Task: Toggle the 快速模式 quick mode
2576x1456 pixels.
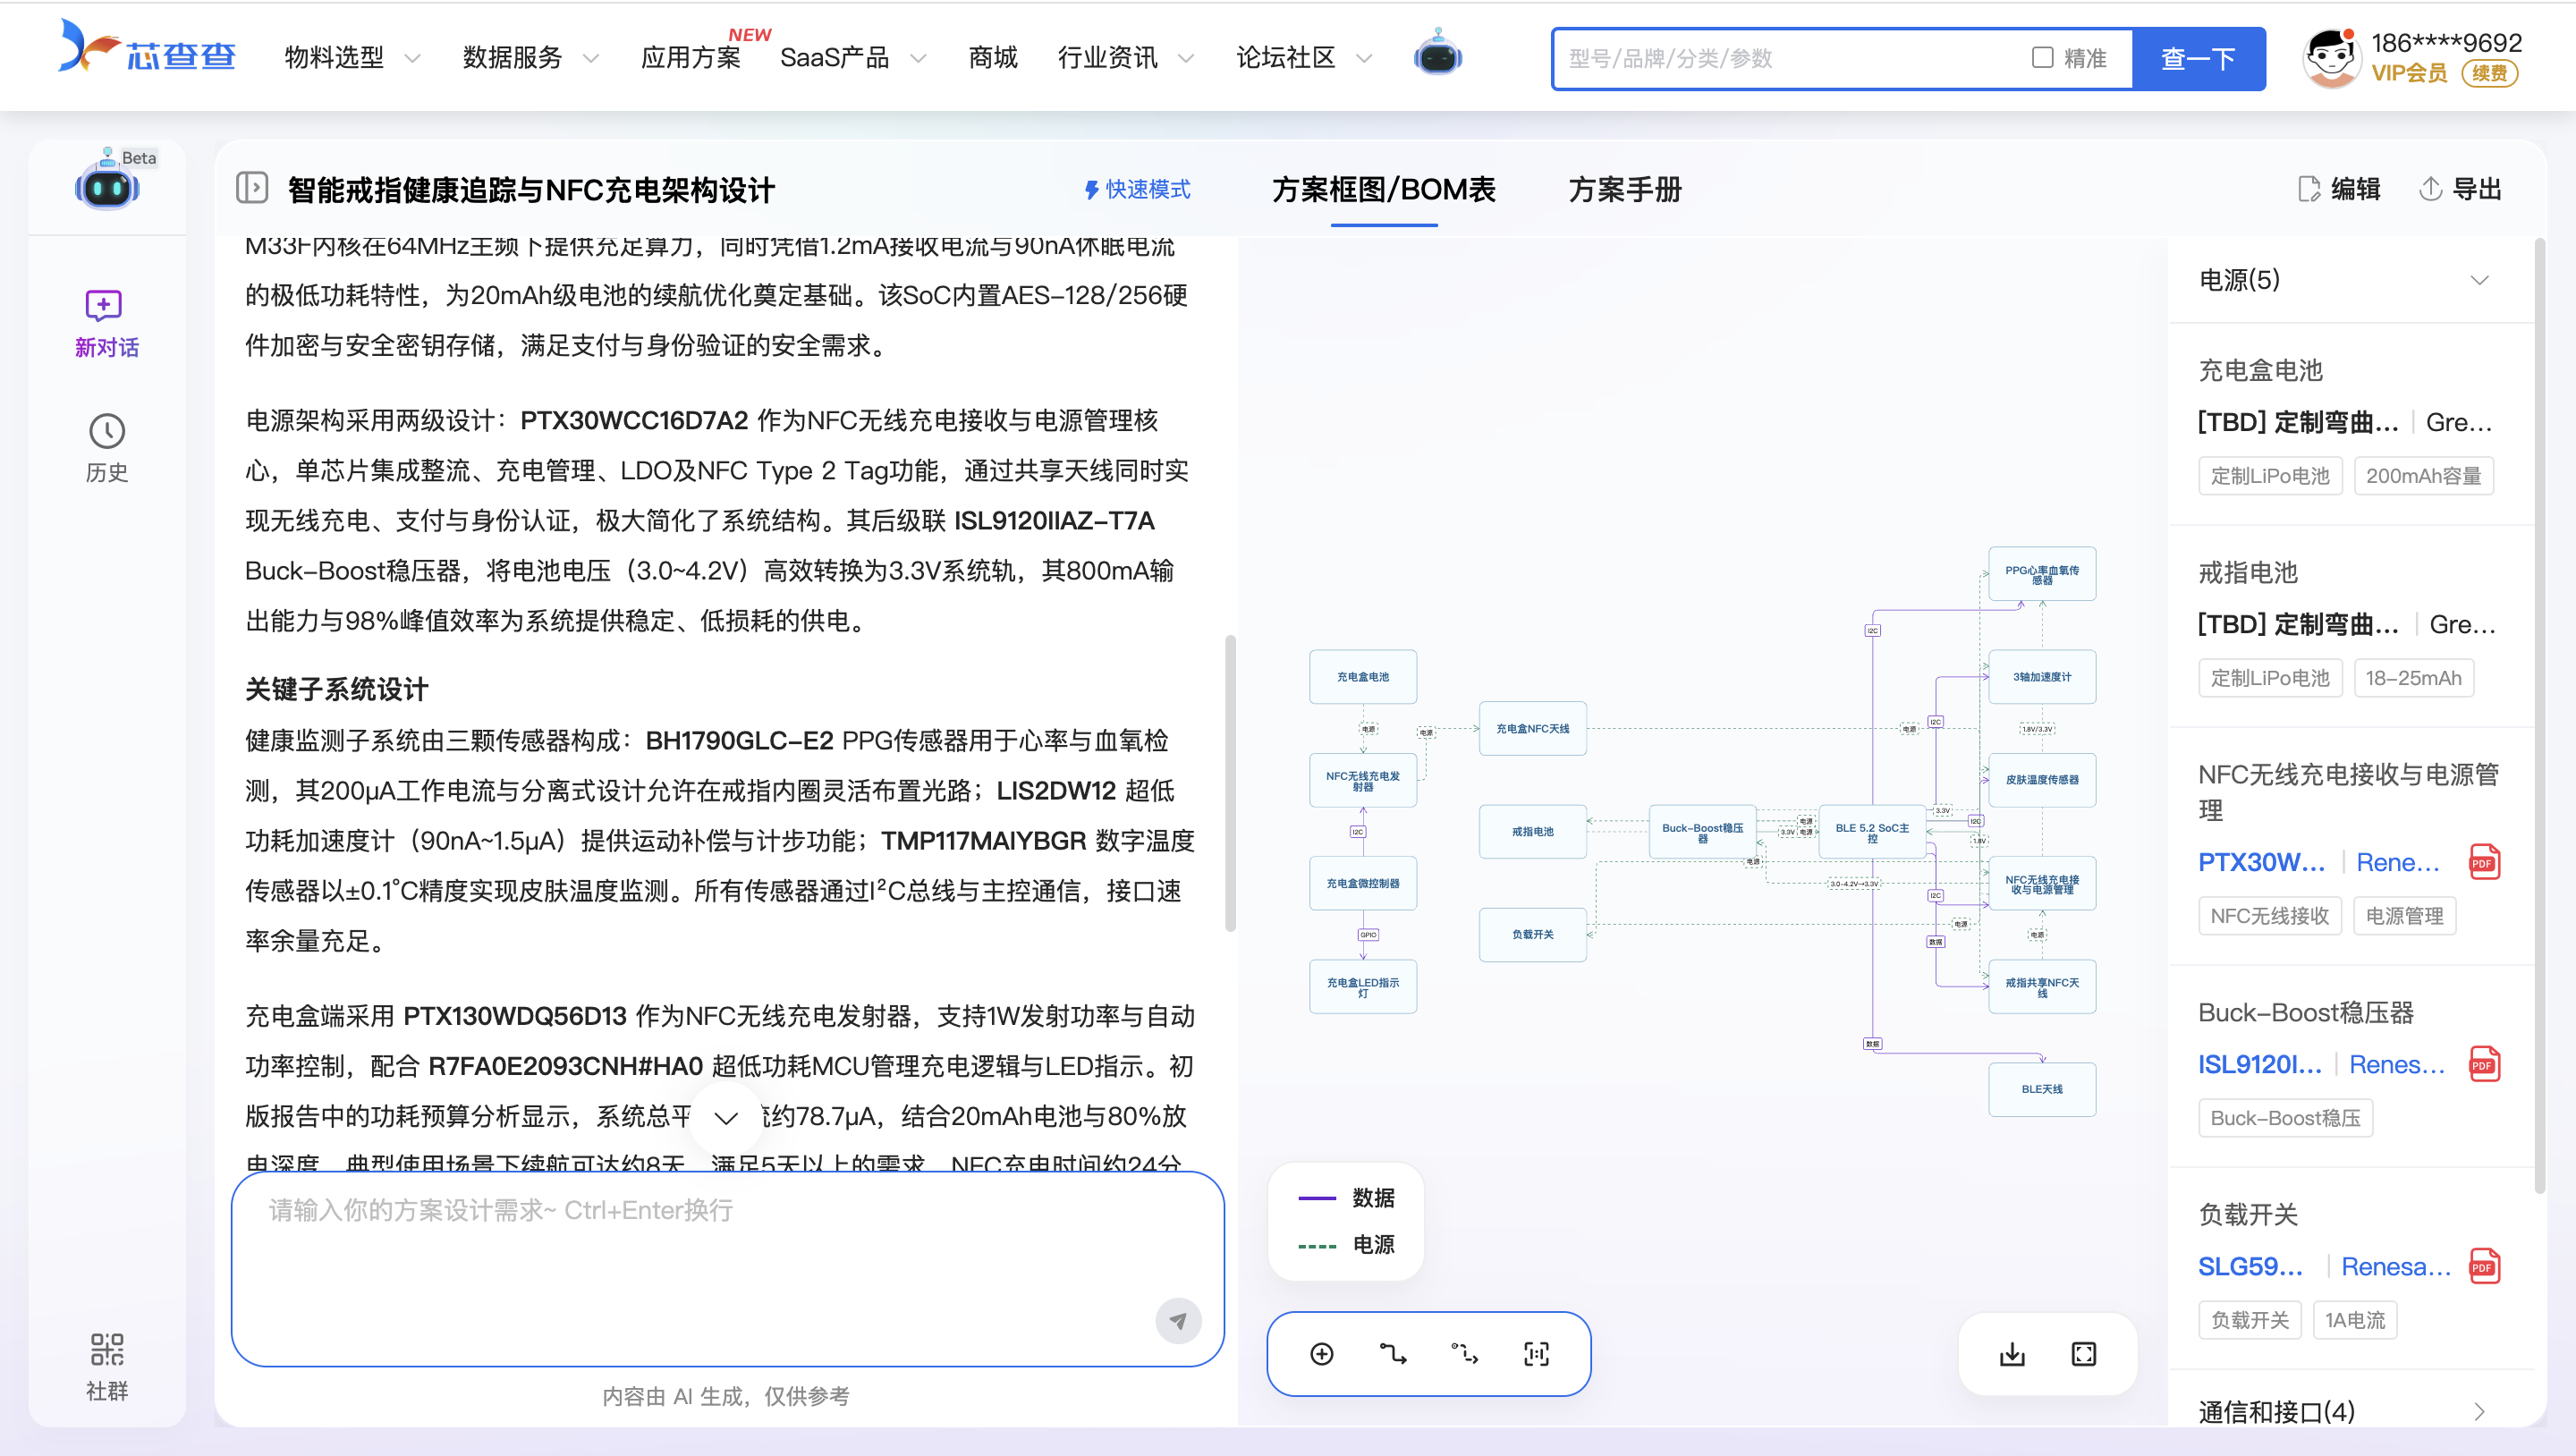Action: point(1138,189)
